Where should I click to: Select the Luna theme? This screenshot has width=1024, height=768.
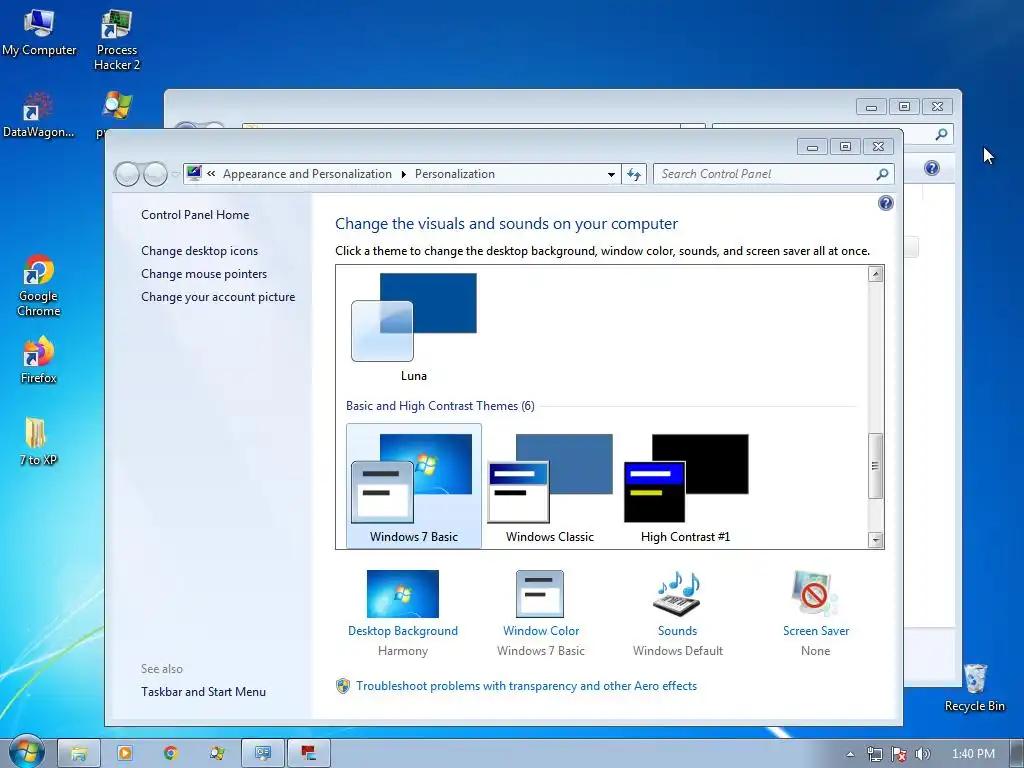(x=414, y=327)
